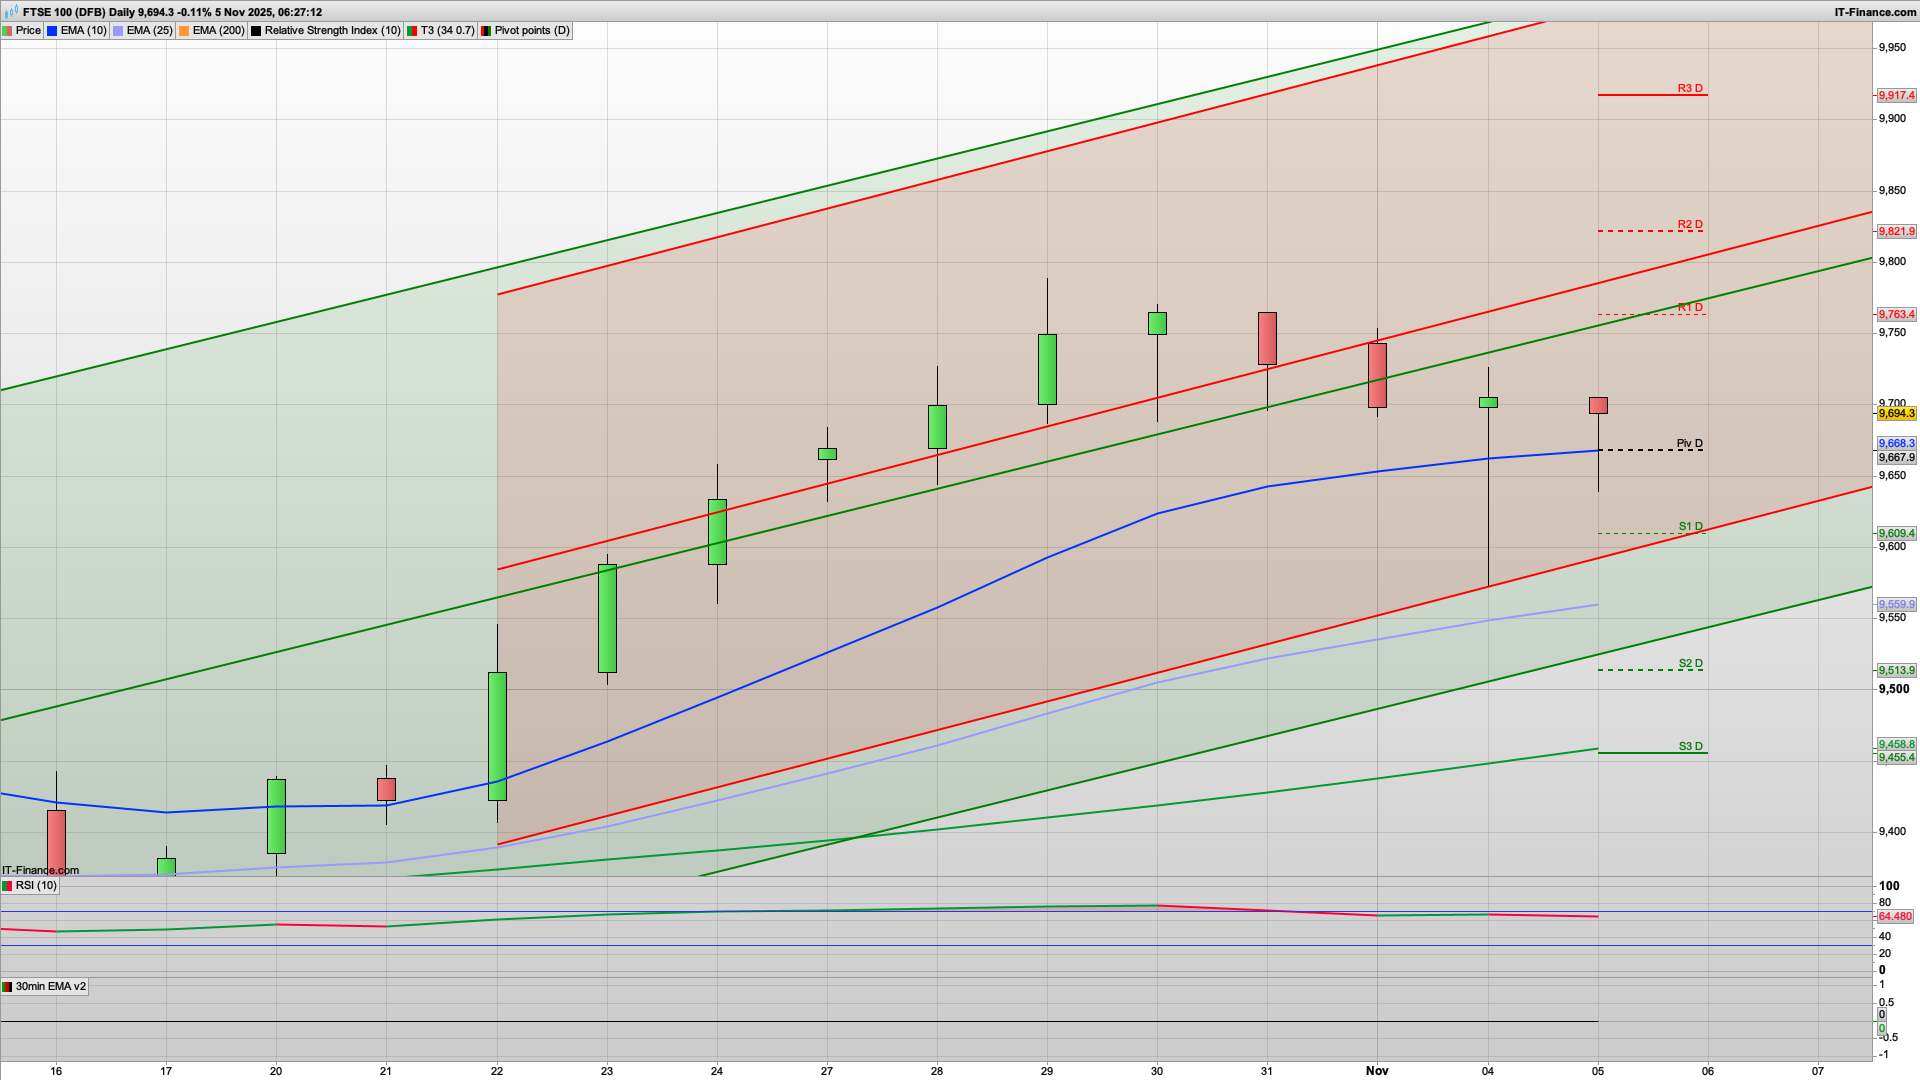
Task: Select the candlestick chart icon in the title bar
Action: (x=11, y=13)
